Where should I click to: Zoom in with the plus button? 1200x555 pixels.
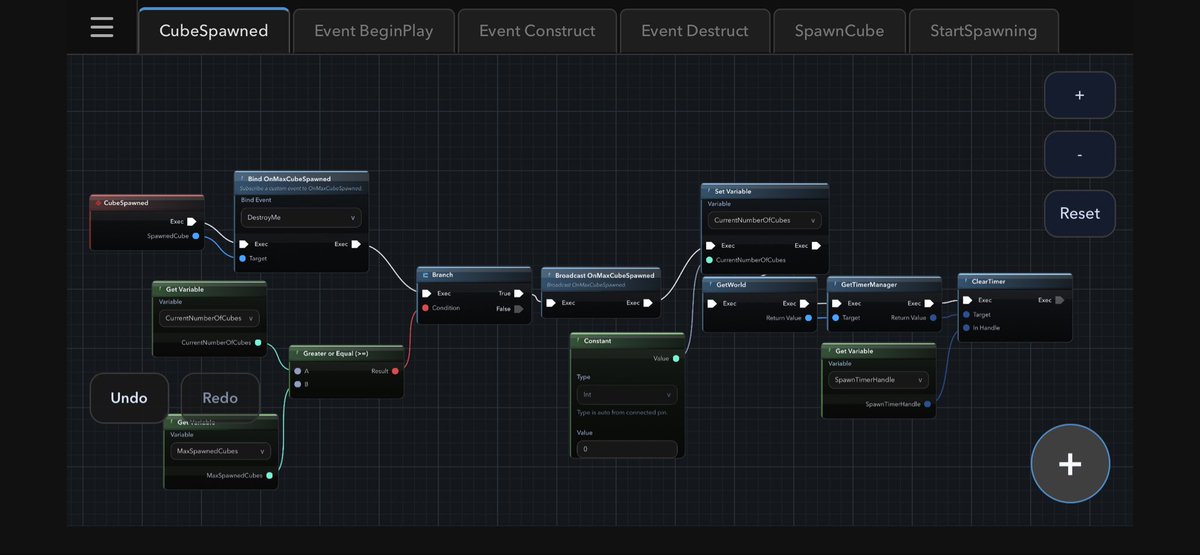tap(1080, 95)
